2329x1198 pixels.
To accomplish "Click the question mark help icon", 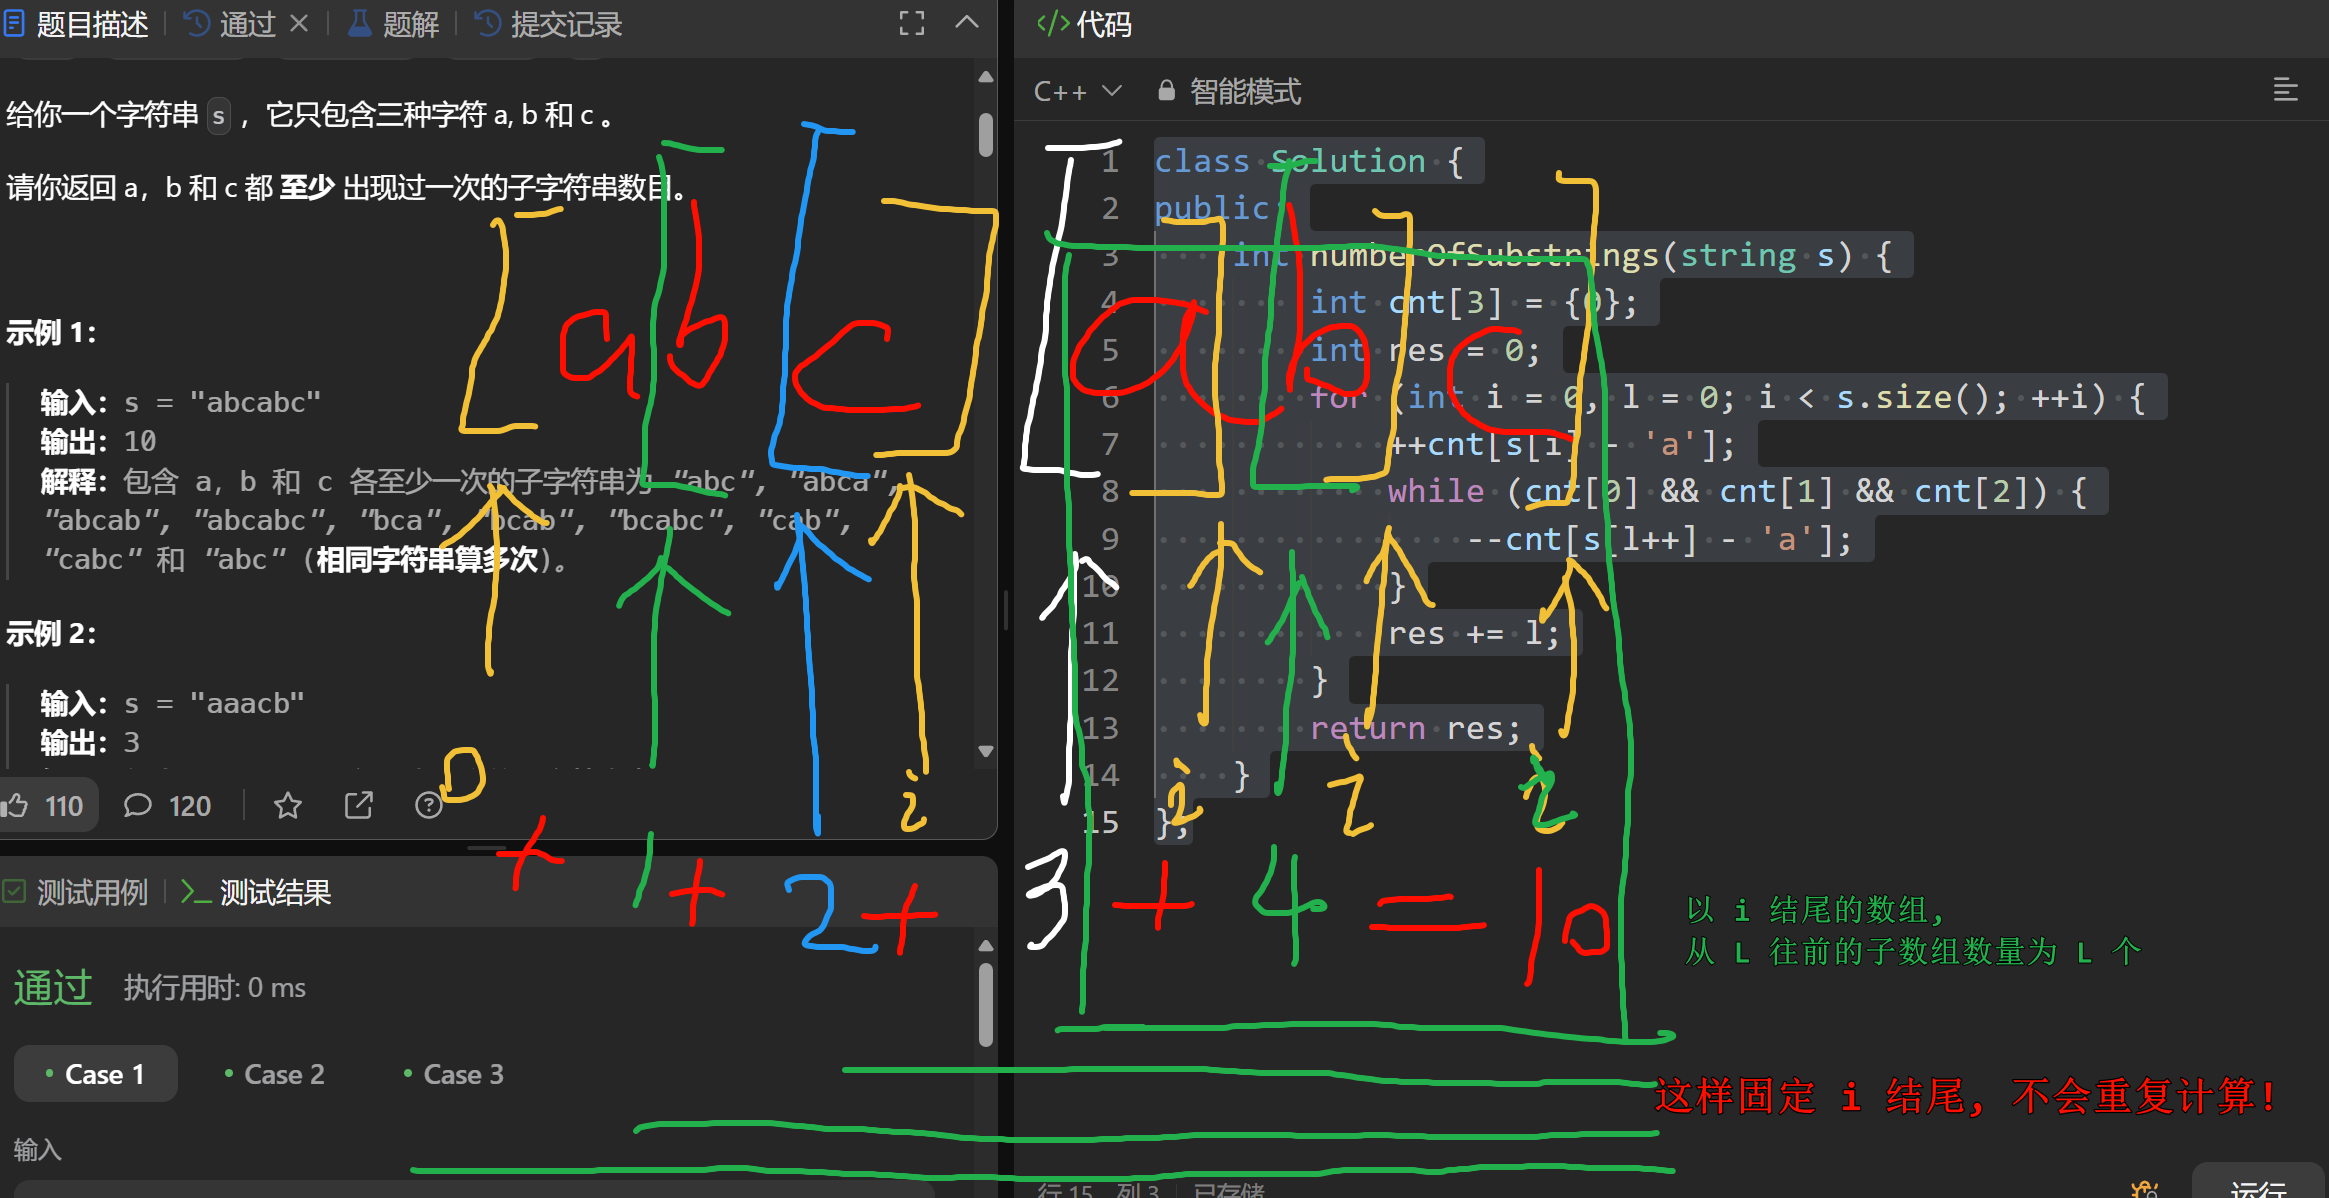I will point(429,806).
